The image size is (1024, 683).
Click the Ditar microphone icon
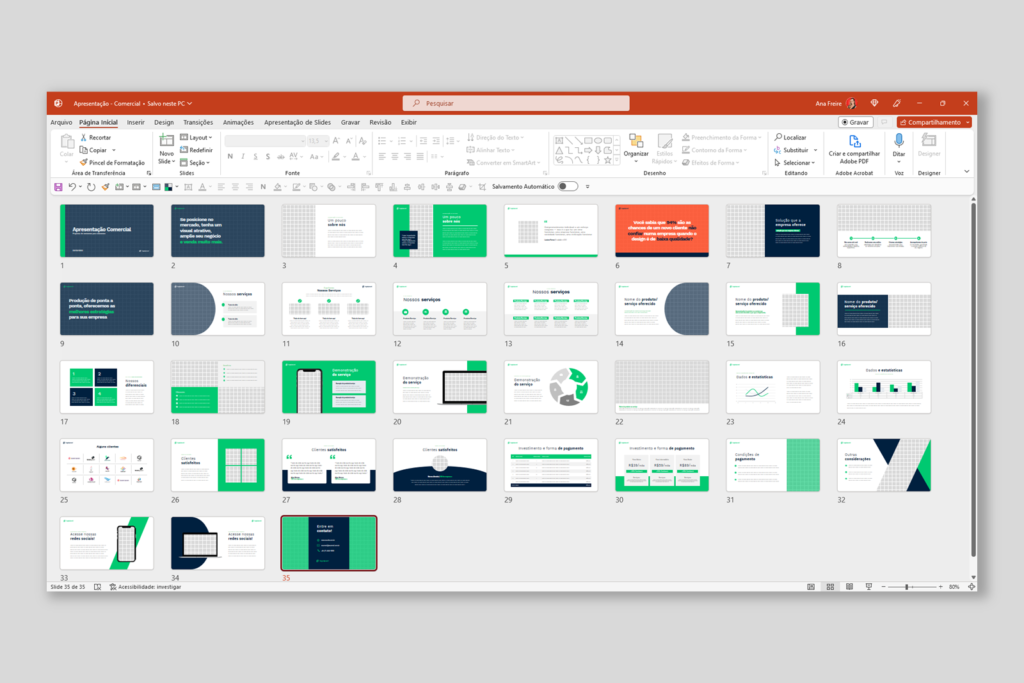click(898, 141)
